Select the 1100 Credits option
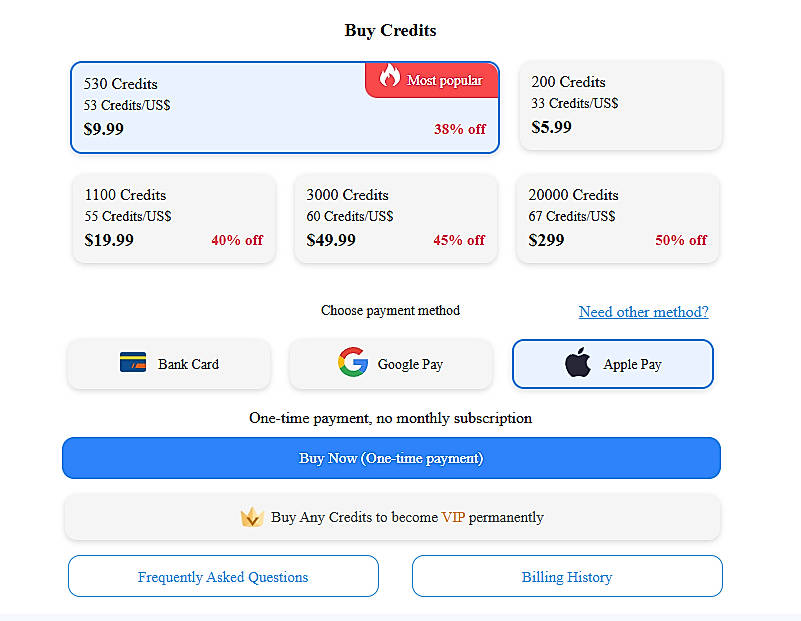 click(174, 218)
